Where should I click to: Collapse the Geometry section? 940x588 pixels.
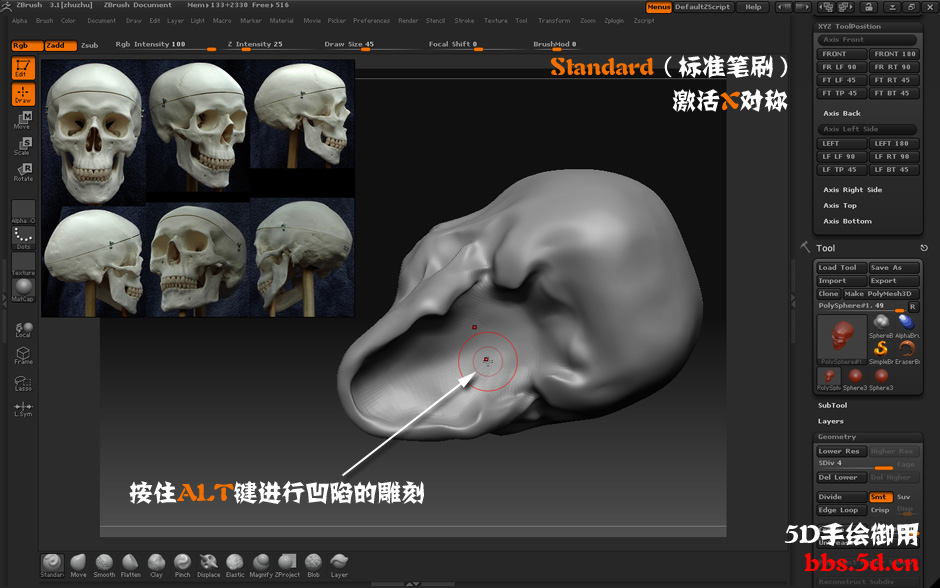pyautogui.click(x=837, y=437)
